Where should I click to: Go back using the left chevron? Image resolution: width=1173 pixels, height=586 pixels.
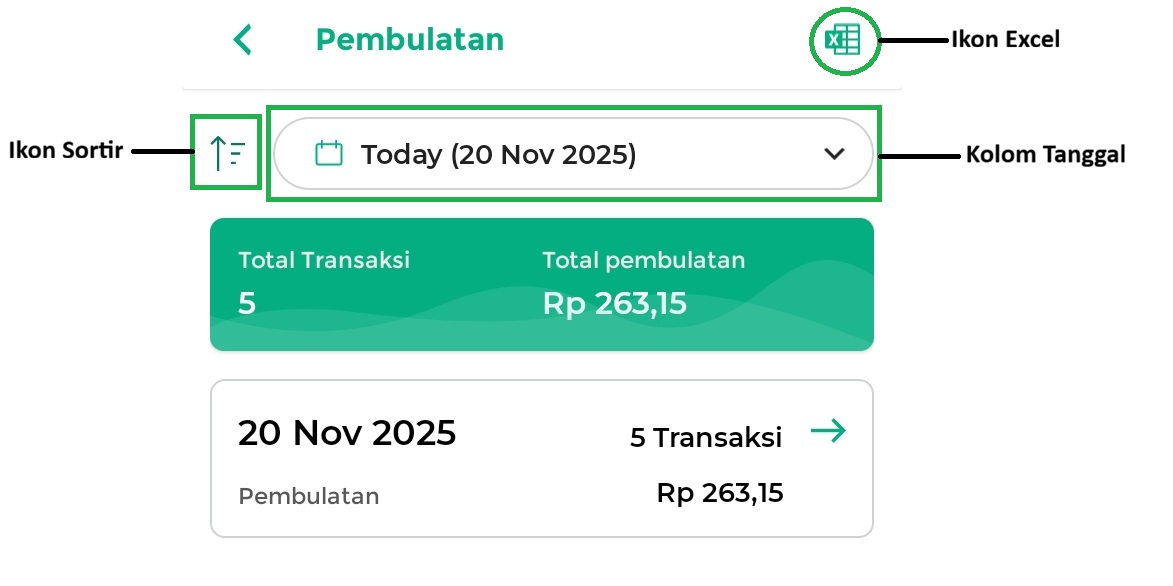[x=242, y=40]
